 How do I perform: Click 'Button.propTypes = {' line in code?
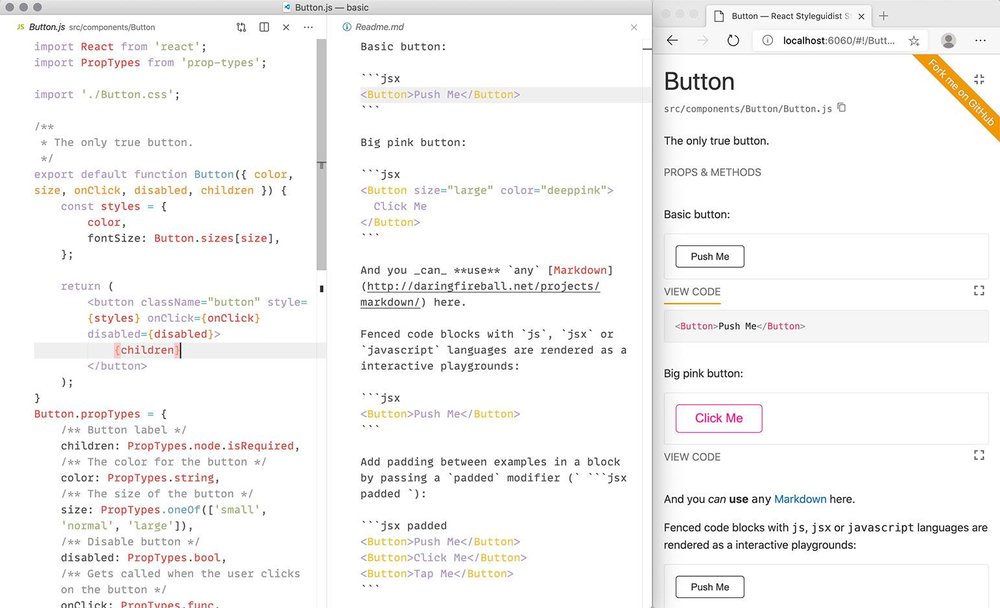click(100, 414)
